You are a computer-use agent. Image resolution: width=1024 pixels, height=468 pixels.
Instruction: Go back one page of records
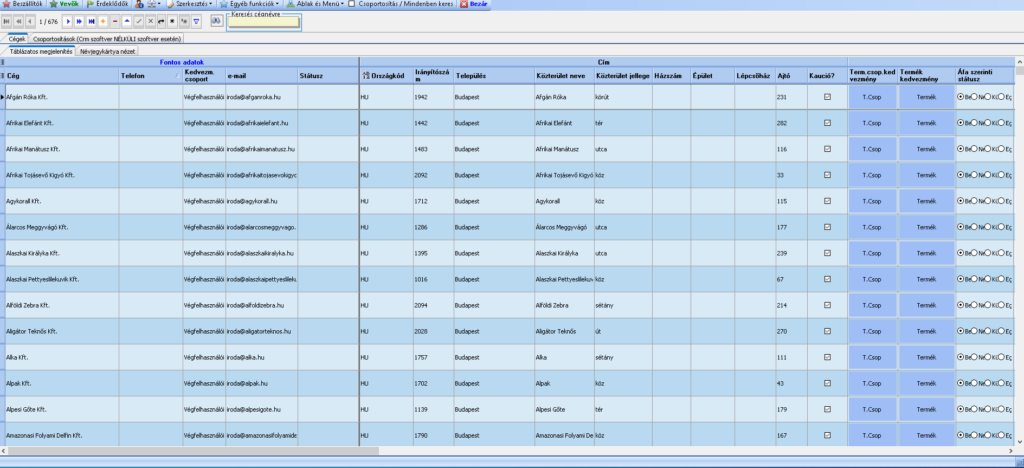pyautogui.click(x=18, y=22)
